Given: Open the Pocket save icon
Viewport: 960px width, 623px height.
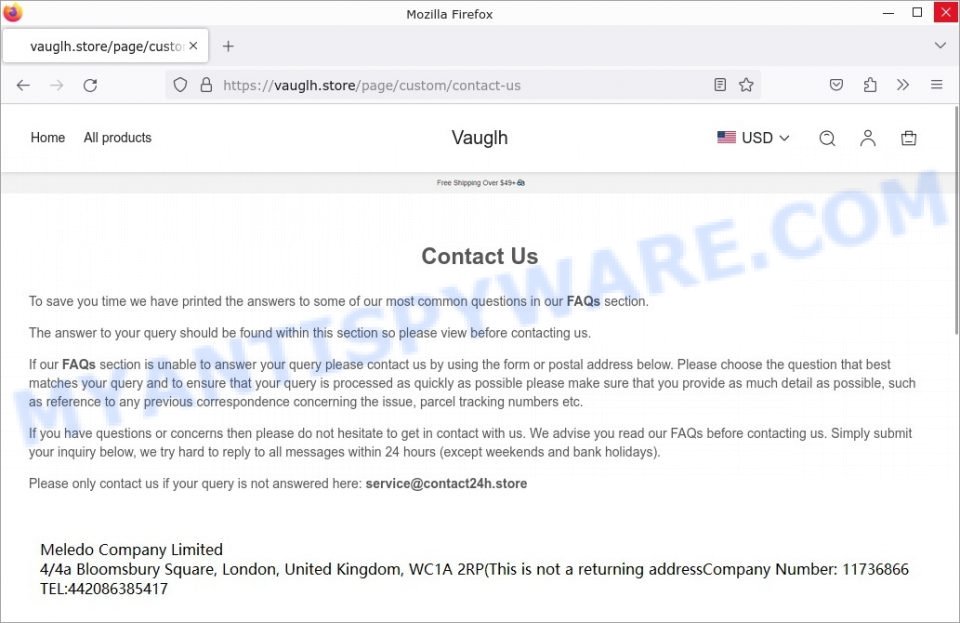Looking at the screenshot, I should click(x=836, y=85).
